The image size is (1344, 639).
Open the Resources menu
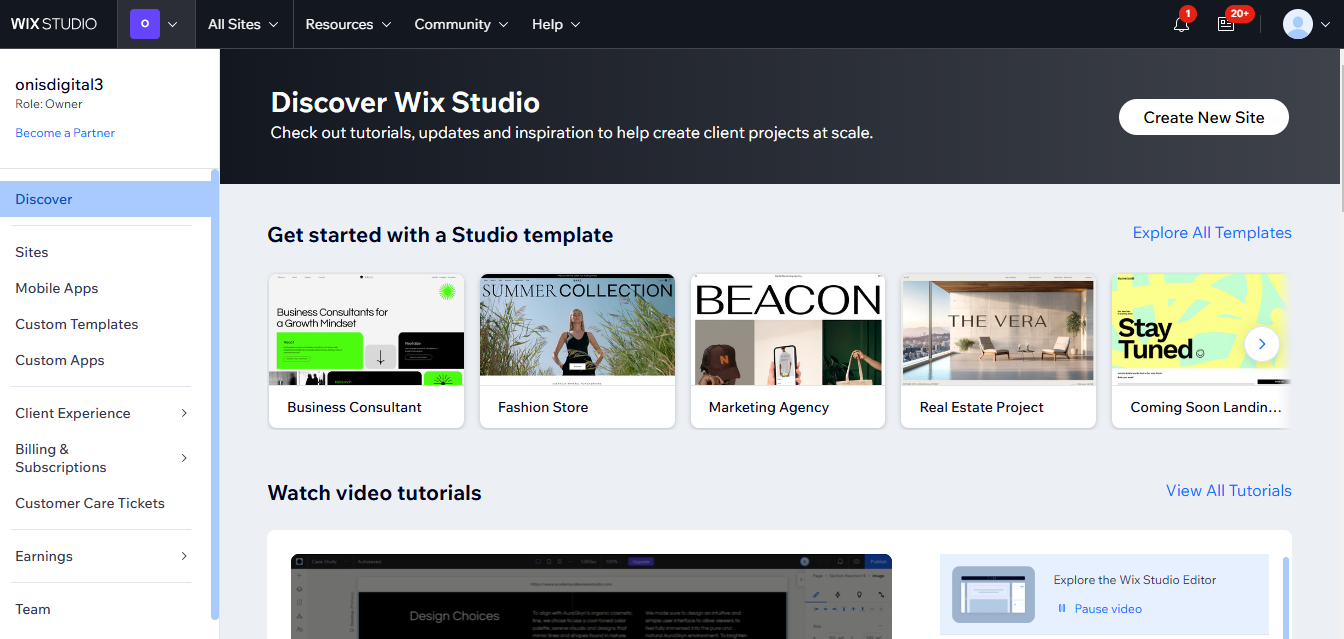coord(348,24)
